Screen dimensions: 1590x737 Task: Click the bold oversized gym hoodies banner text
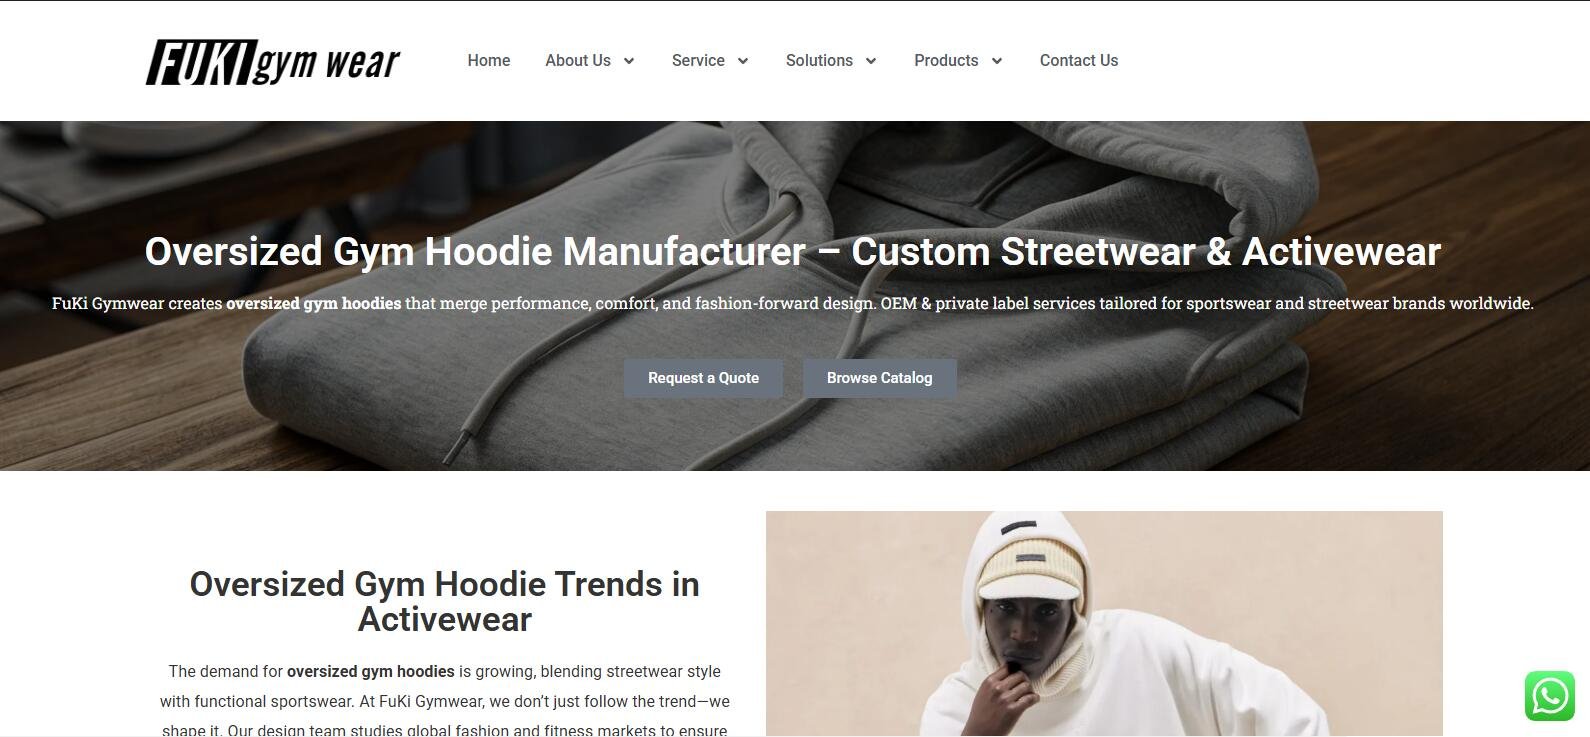[x=314, y=303]
